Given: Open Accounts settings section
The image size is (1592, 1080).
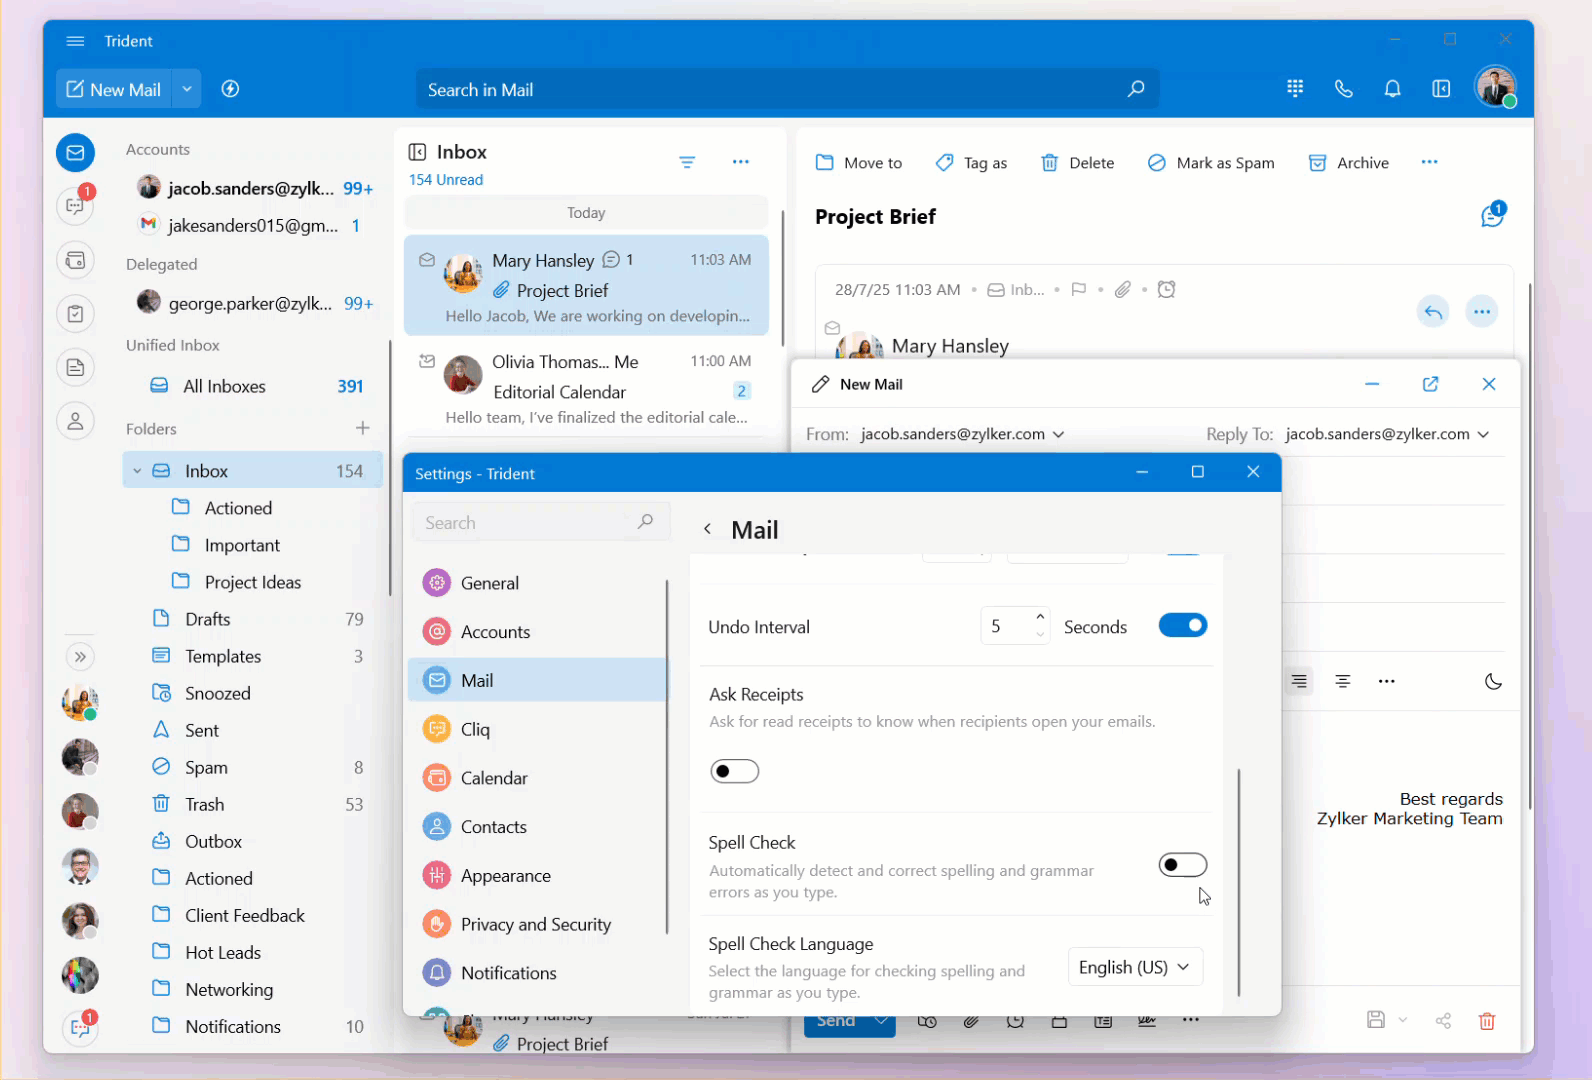Looking at the screenshot, I should 538,632.
